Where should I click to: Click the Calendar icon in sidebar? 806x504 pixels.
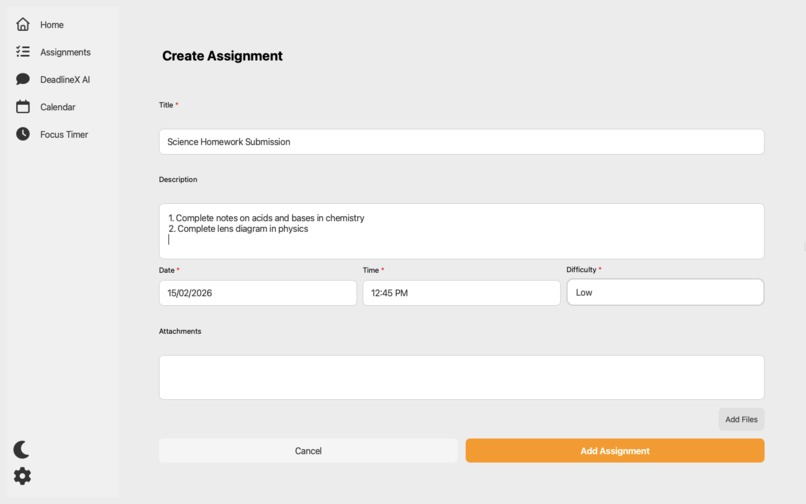pyautogui.click(x=23, y=106)
